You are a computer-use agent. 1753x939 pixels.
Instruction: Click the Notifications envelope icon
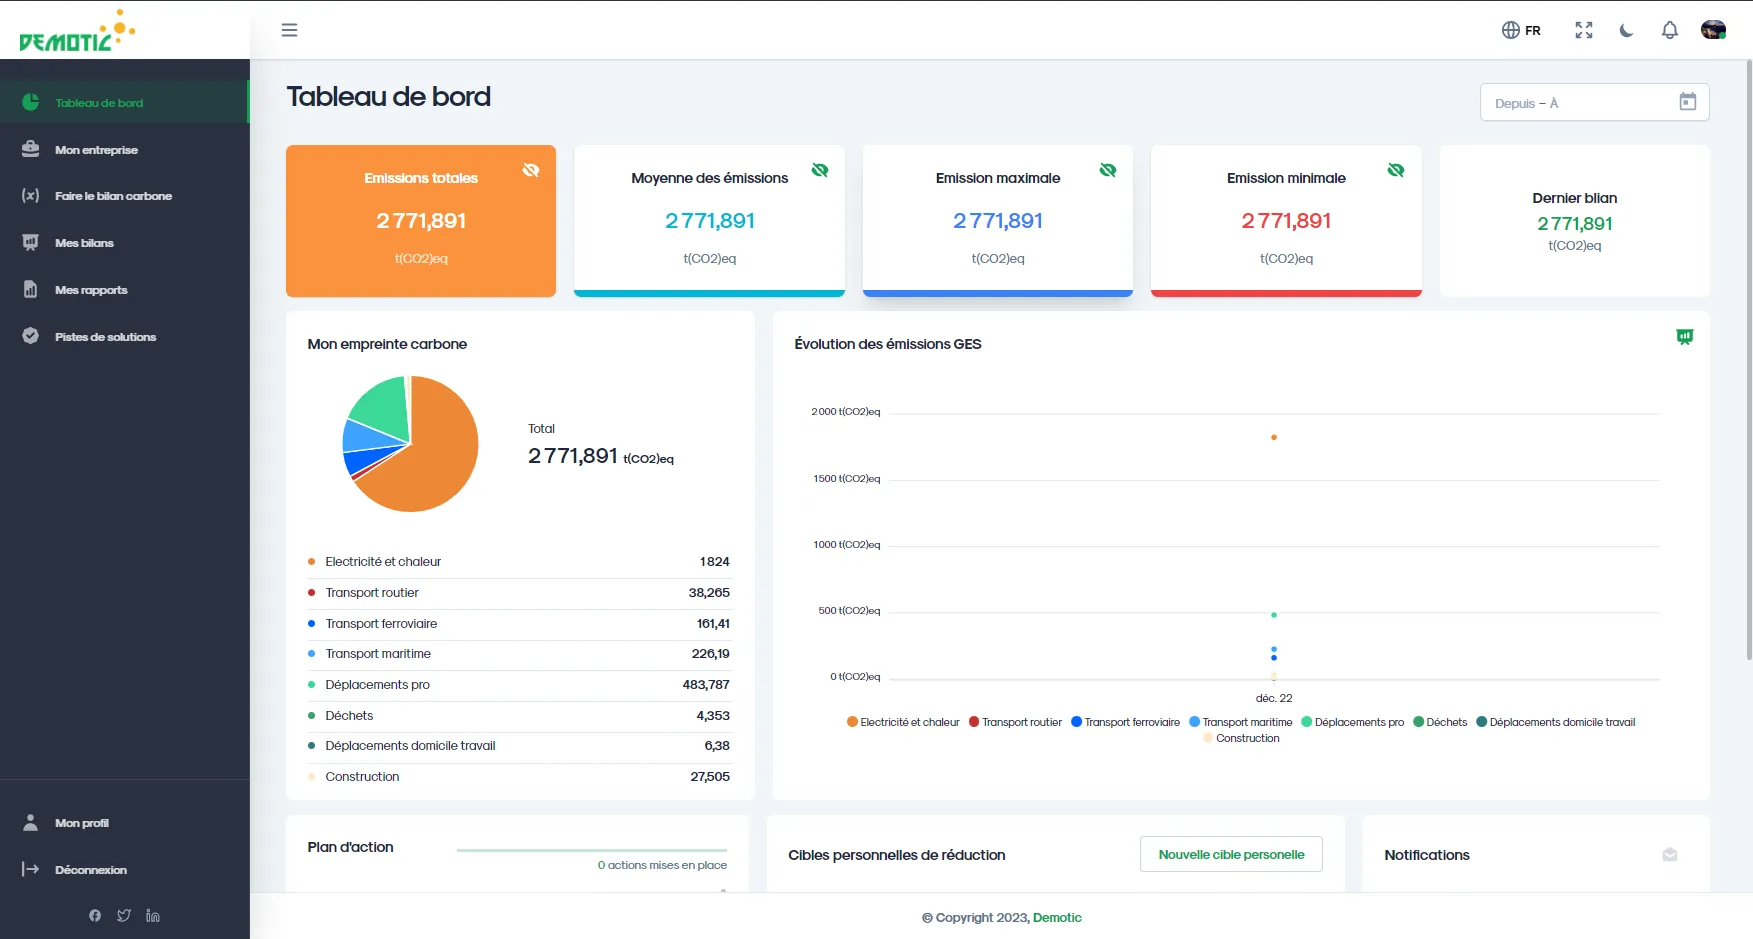point(1670,855)
